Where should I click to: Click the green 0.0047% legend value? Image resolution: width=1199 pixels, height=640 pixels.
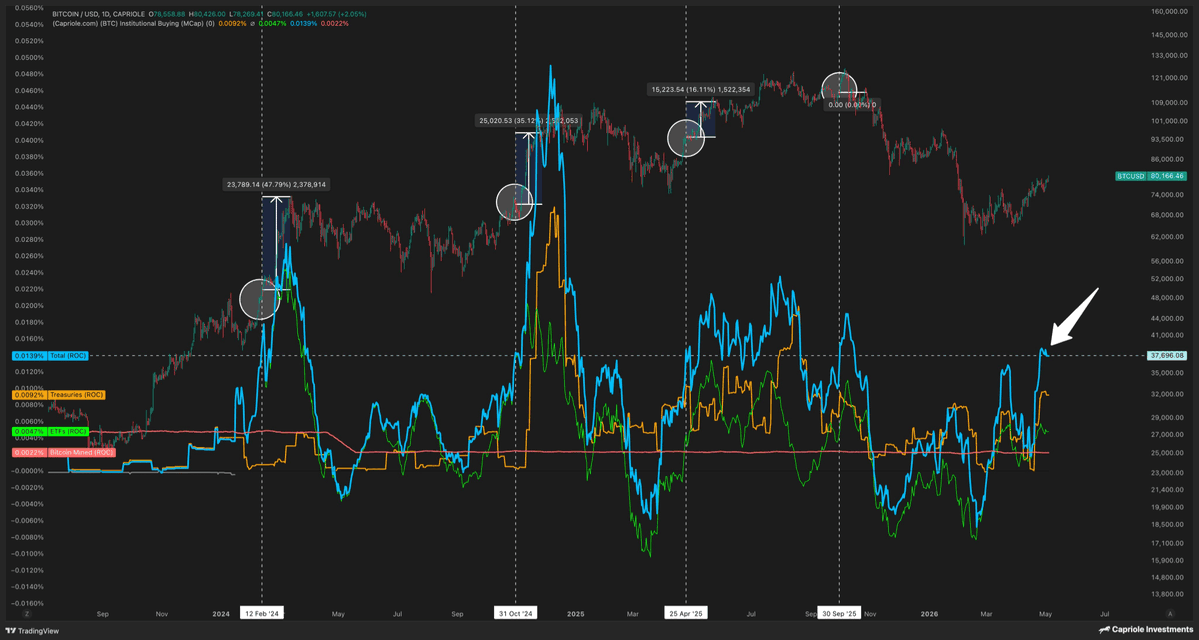272,24
